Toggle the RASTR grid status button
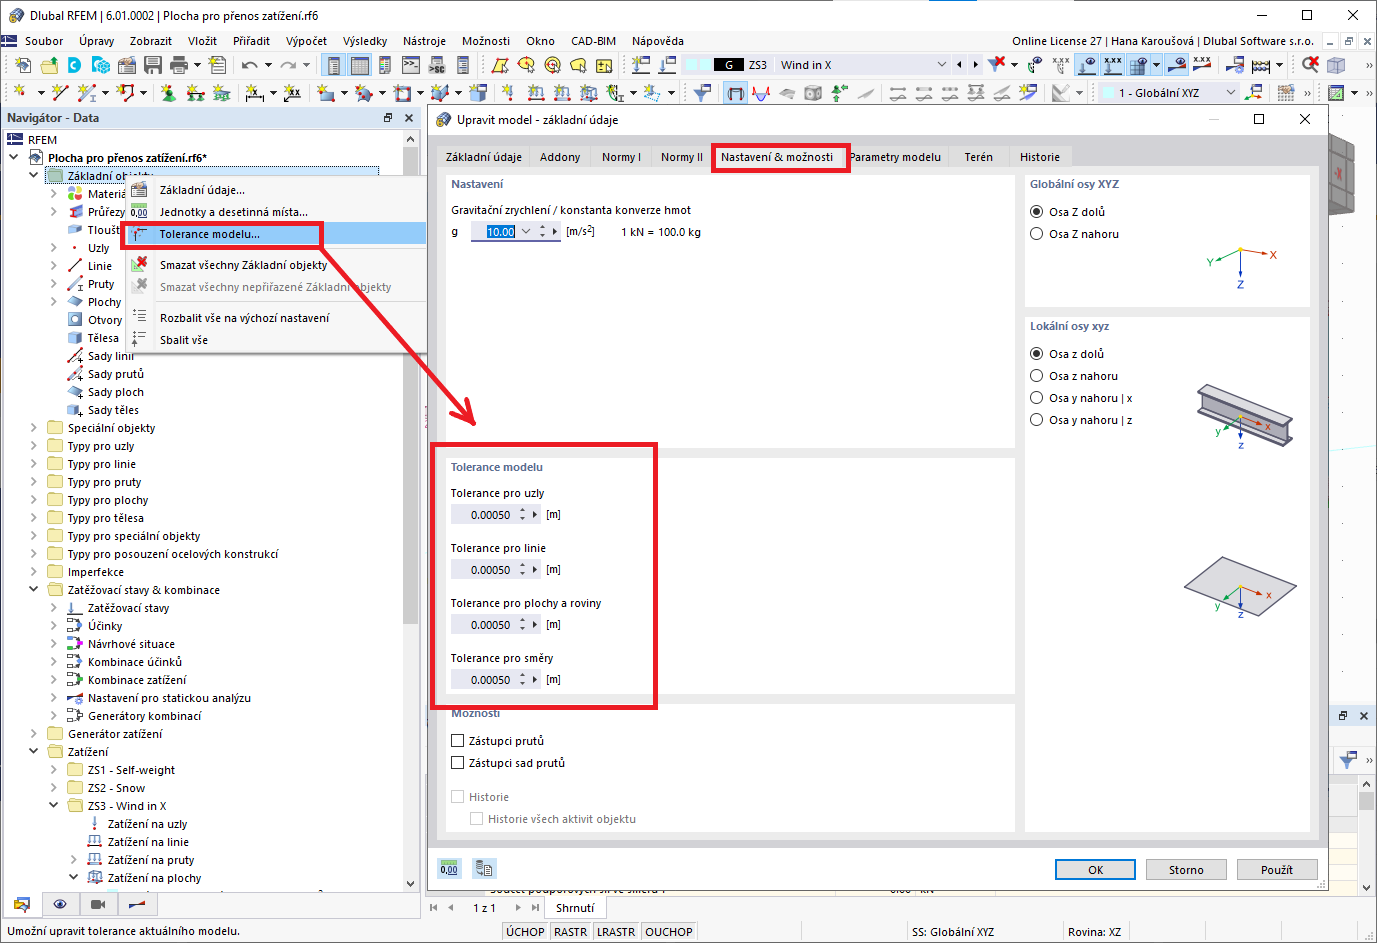Image resolution: width=1377 pixels, height=943 pixels. [x=571, y=932]
